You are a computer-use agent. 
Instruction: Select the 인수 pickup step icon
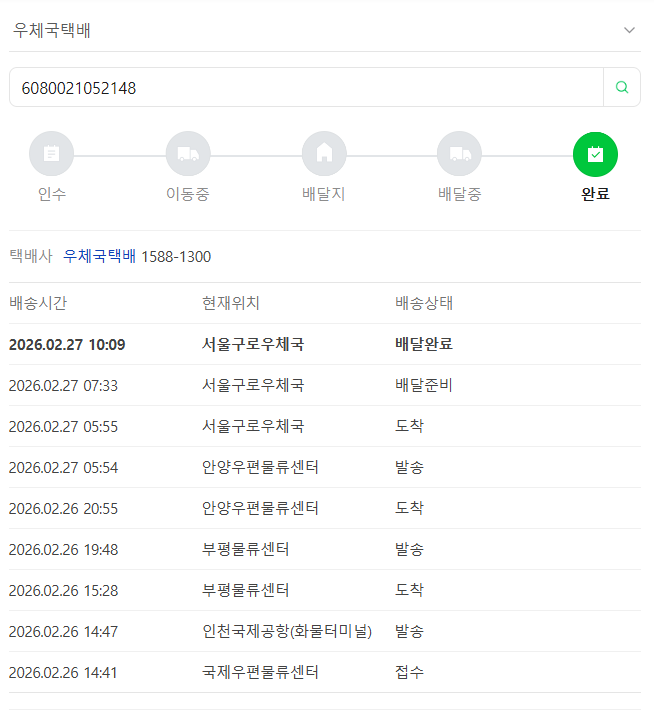51,154
